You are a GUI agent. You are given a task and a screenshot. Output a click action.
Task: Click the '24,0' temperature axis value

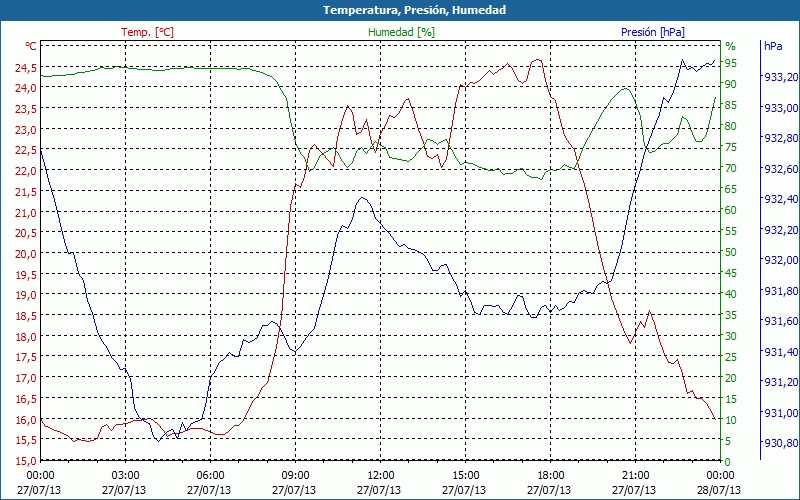[26, 88]
